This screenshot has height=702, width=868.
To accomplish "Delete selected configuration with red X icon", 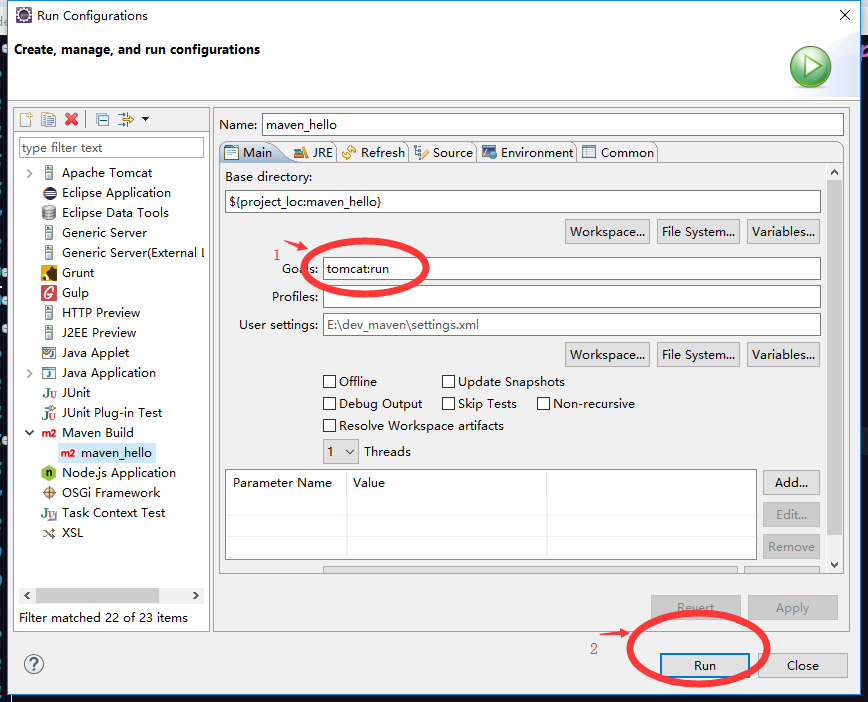I will (71, 120).
